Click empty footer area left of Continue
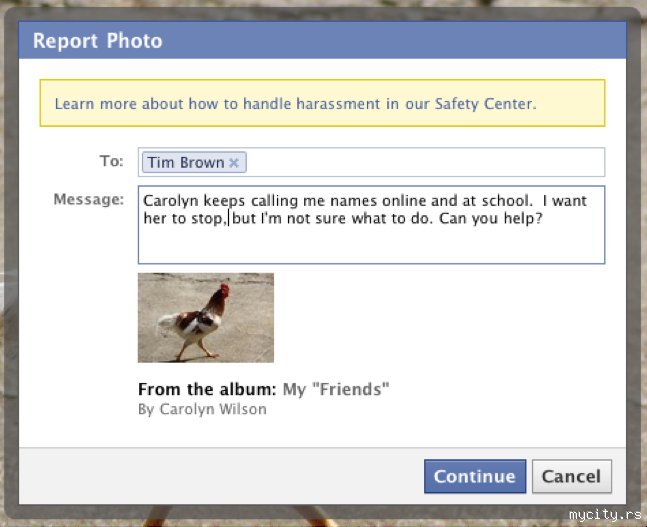Viewport: 647px width, 527px height. 220,477
